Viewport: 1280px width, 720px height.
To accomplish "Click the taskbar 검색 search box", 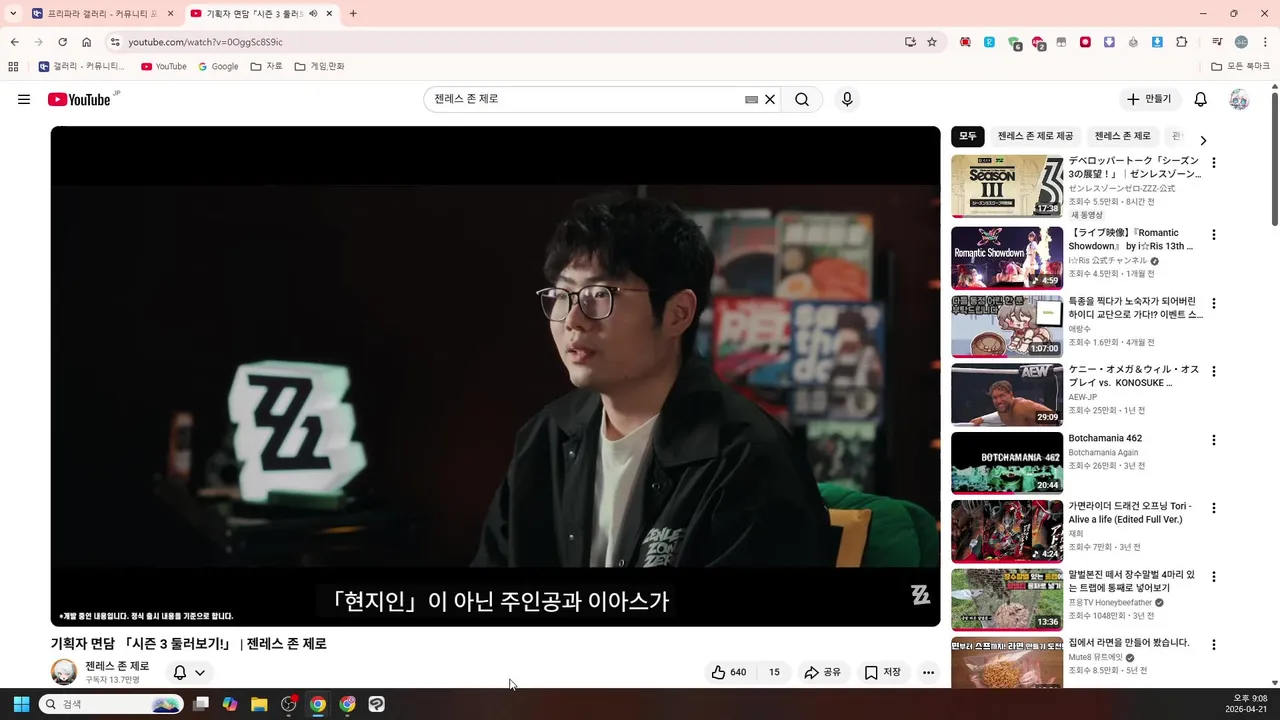I will (111, 704).
